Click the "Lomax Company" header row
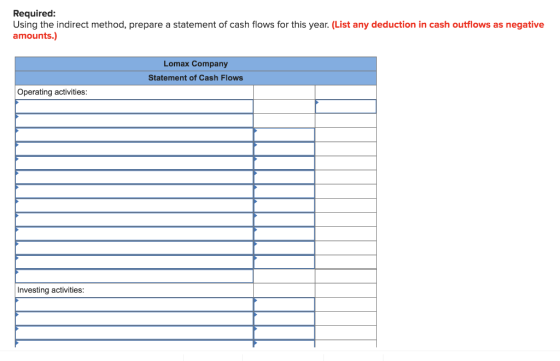This screenshot has height=361, width=560. [x=196, y=64]
